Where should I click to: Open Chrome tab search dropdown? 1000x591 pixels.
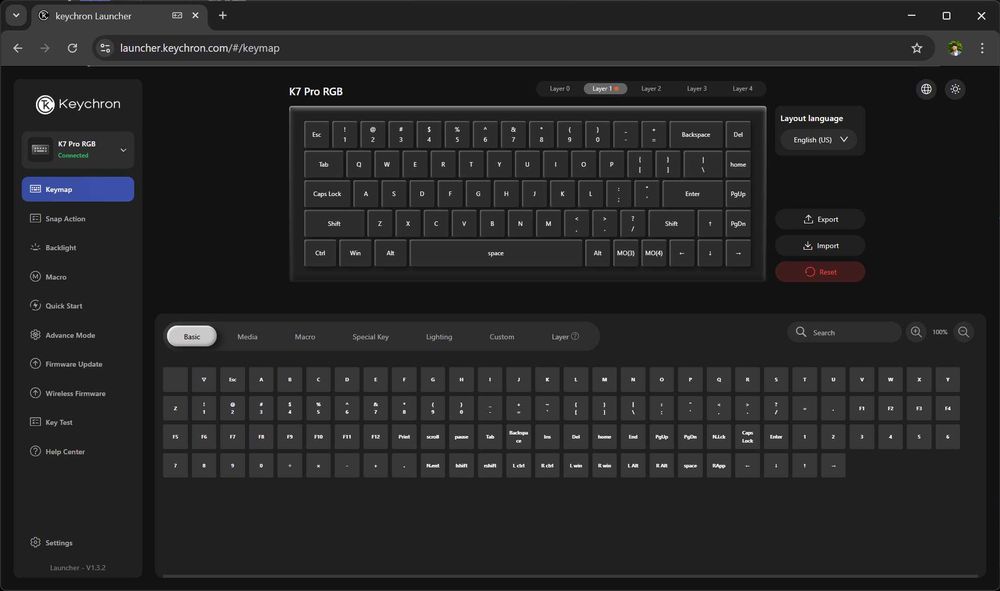pyautogui.click(x=16, y=15)
